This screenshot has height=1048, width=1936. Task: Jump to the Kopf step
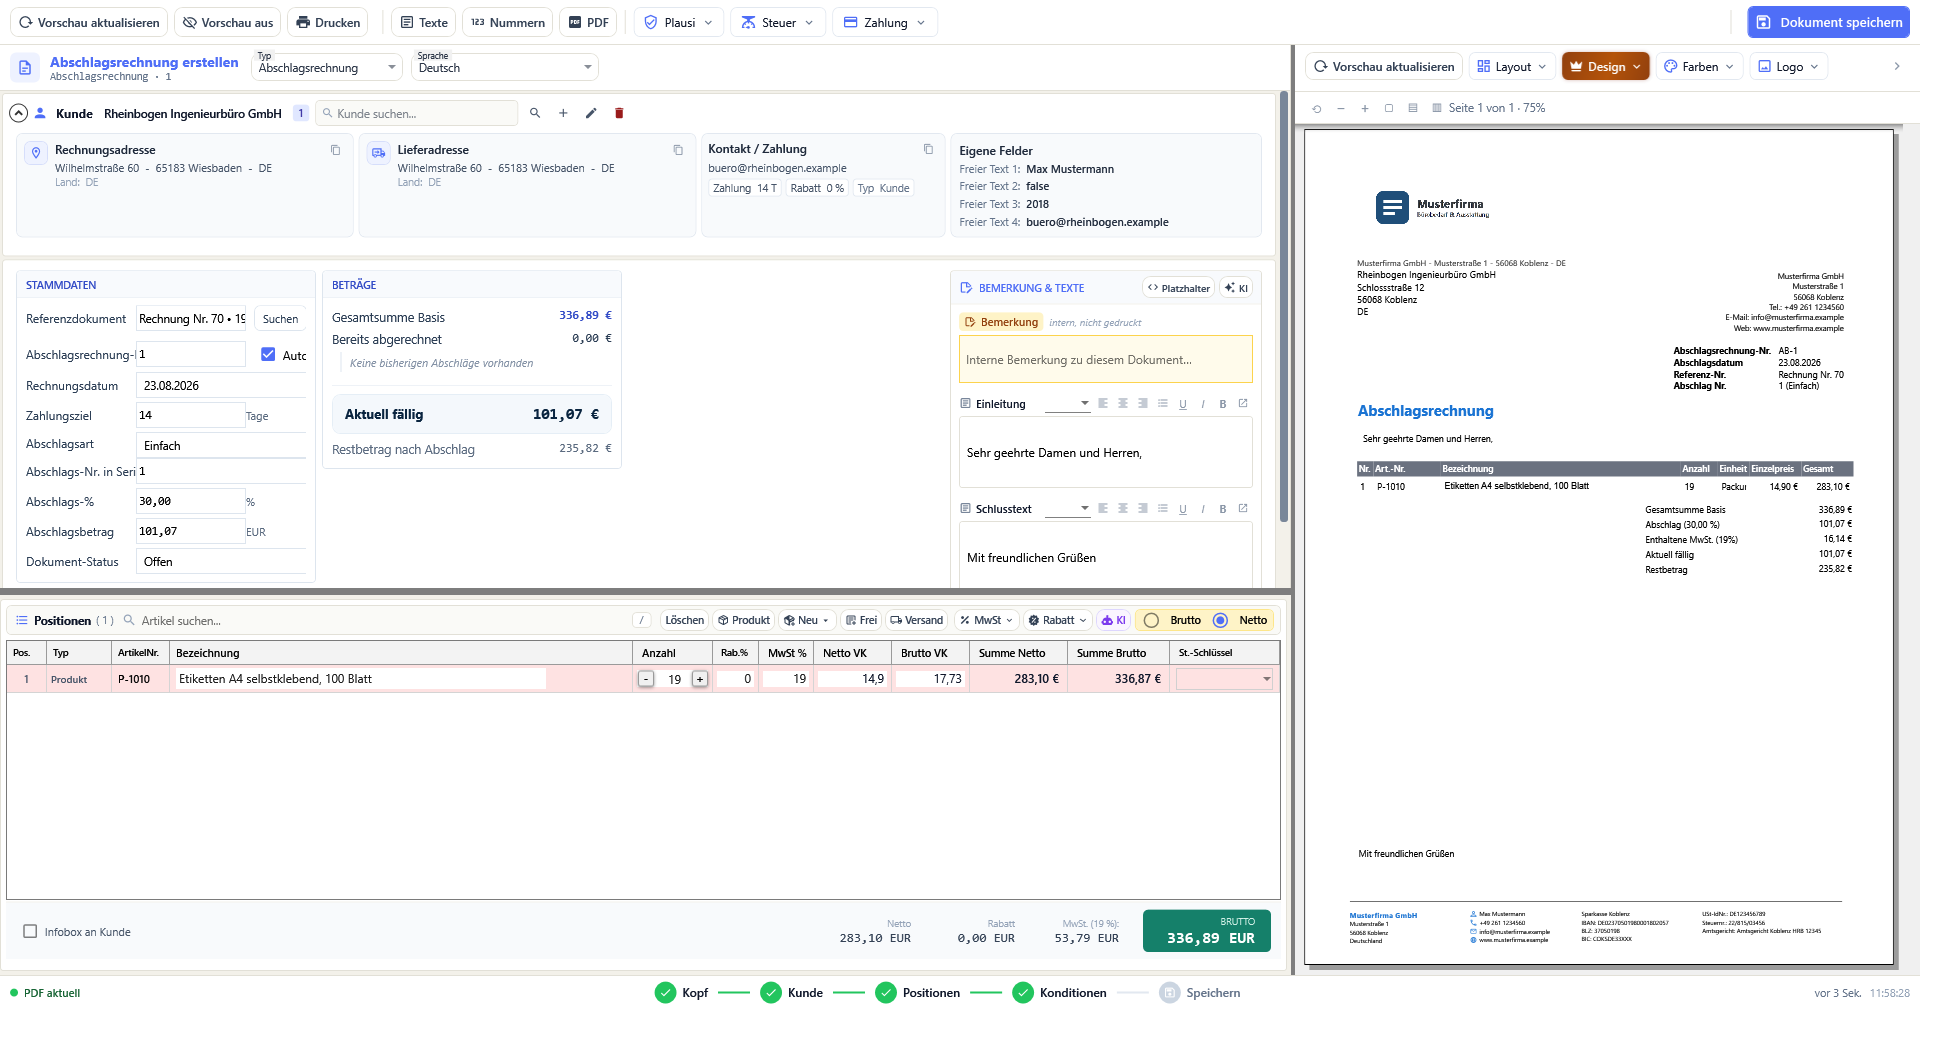tap(681, 992)
